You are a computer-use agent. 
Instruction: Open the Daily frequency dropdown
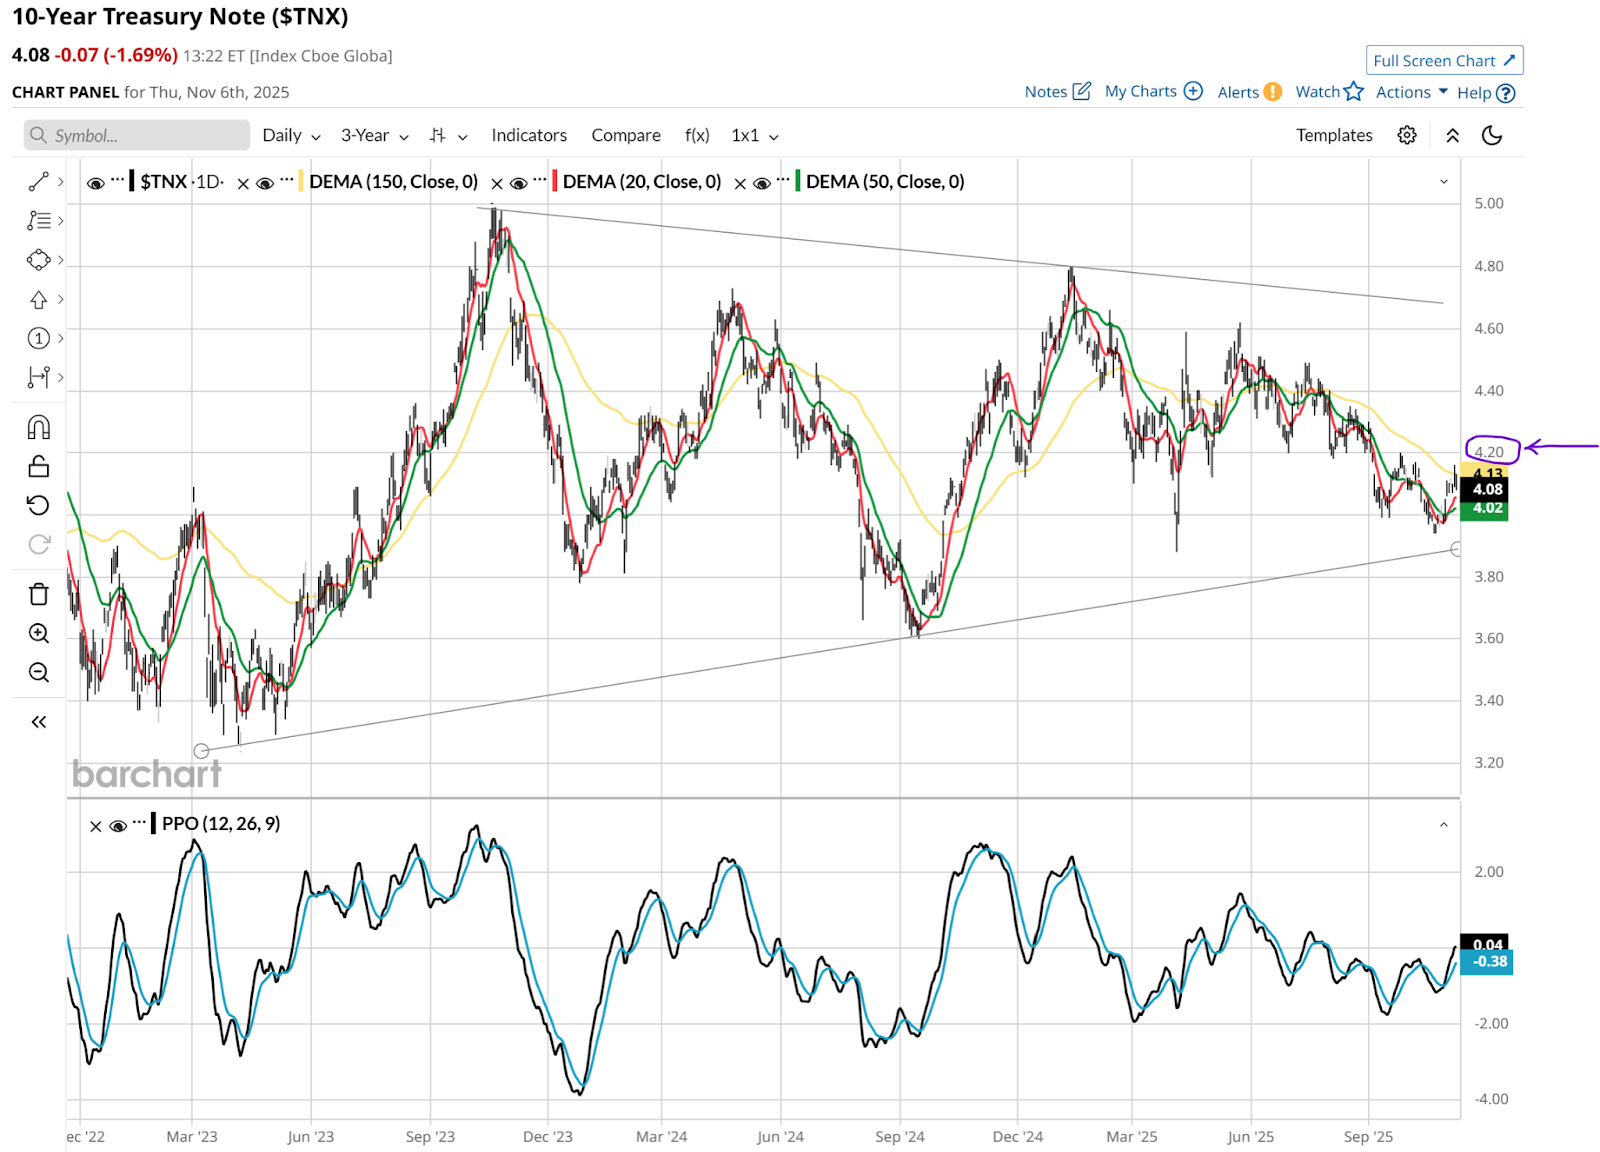pyautogui.click(x=290, y=135)
